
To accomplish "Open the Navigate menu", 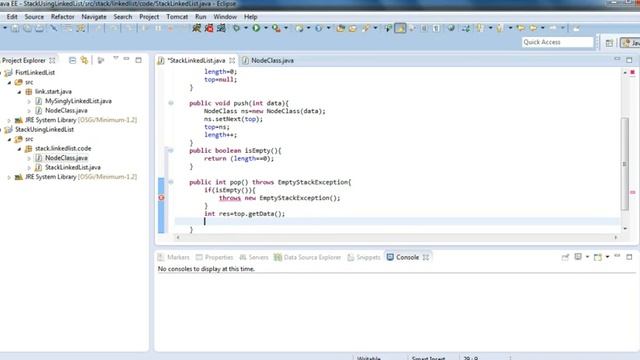I will pyautogui.click(x=94, y=17).
